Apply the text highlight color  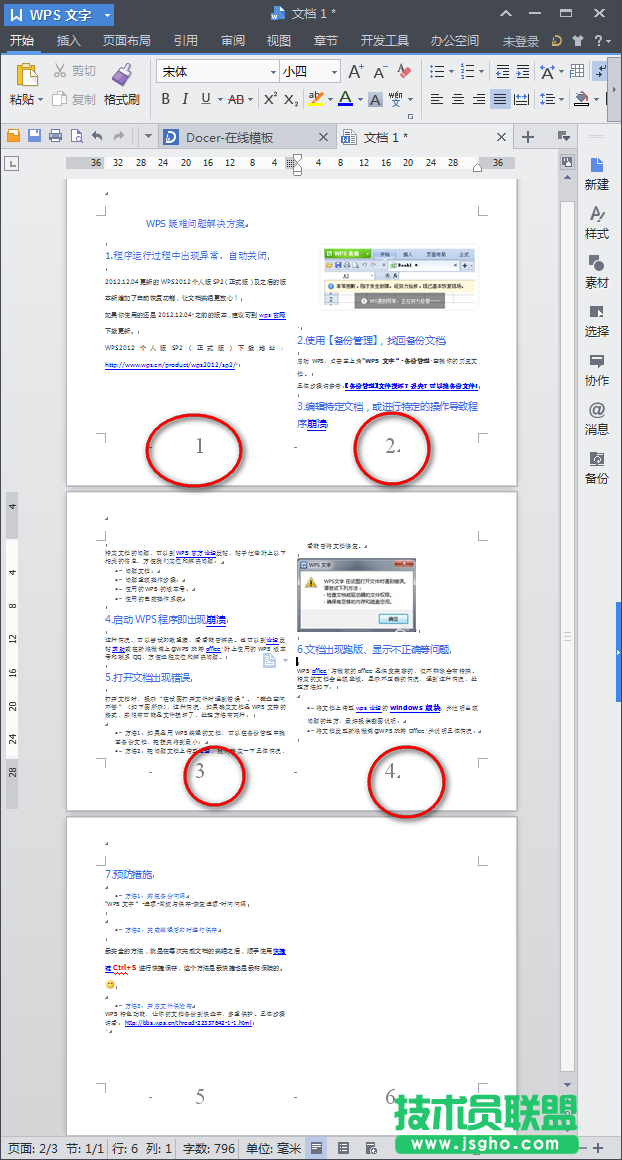pos(316,99)
